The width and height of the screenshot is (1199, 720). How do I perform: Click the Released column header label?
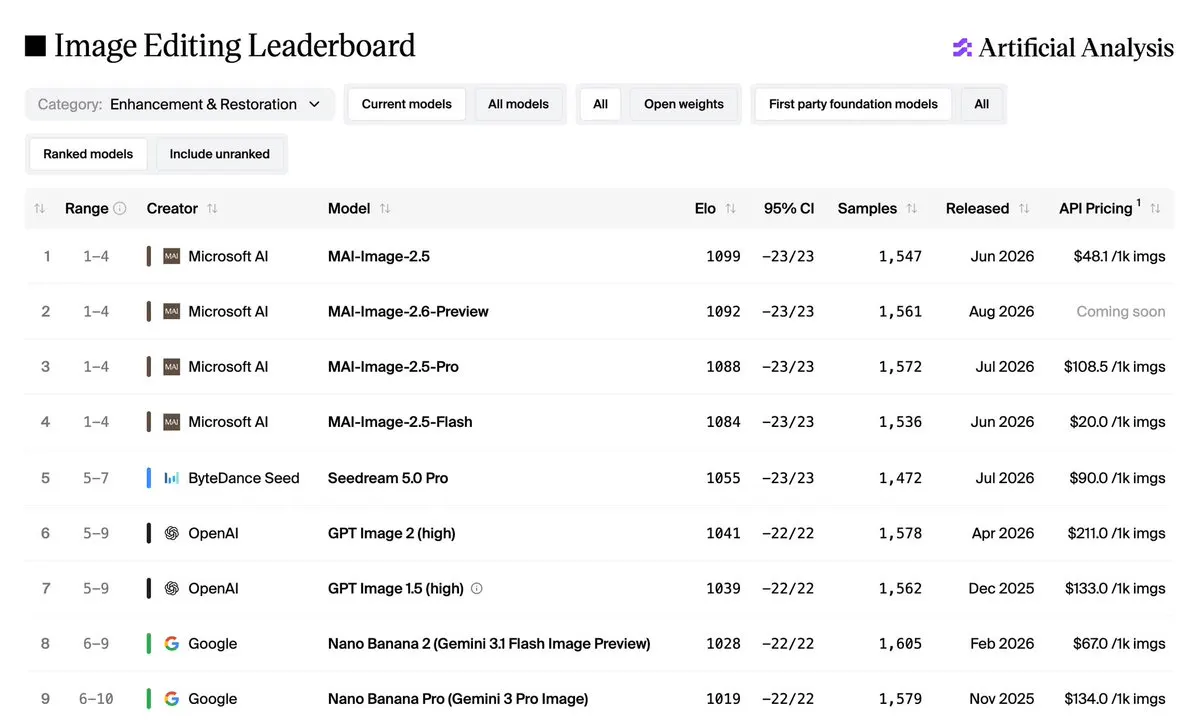coord(977,209)
